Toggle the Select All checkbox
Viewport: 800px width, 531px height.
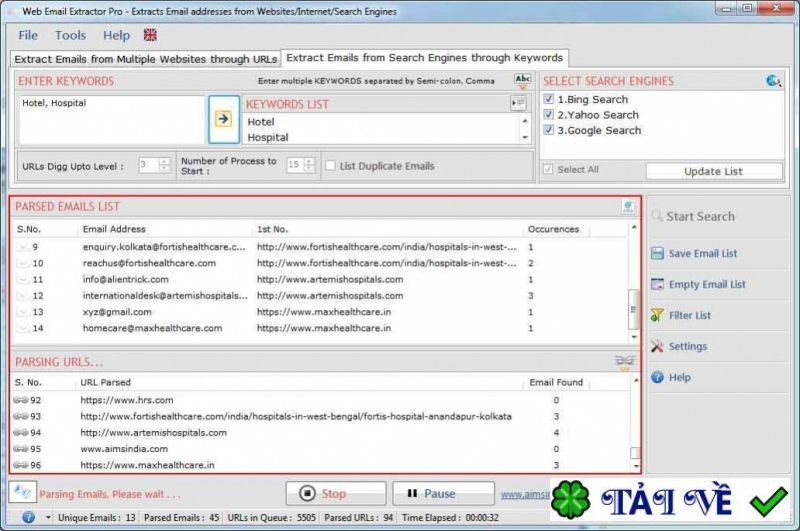click(548, 169)
